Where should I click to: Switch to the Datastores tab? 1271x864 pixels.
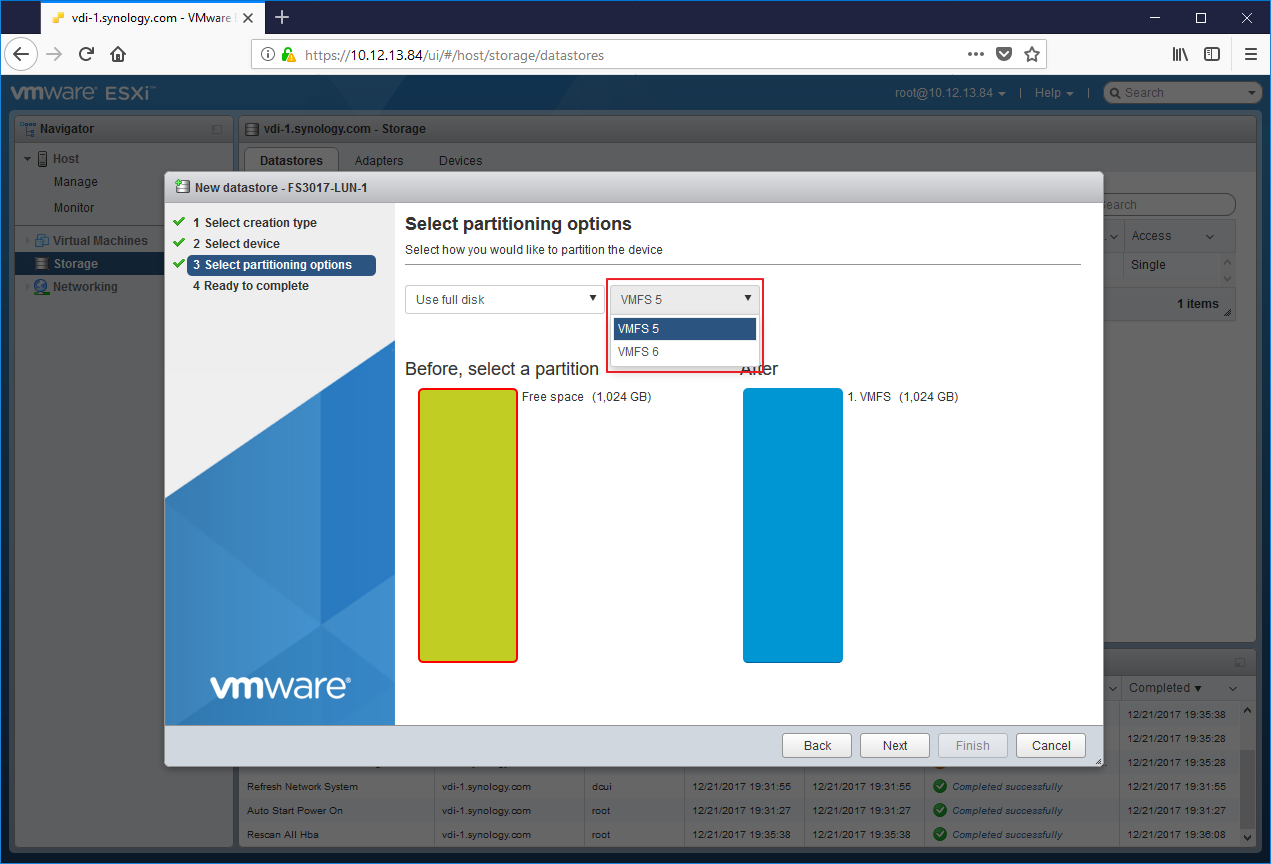291,160
